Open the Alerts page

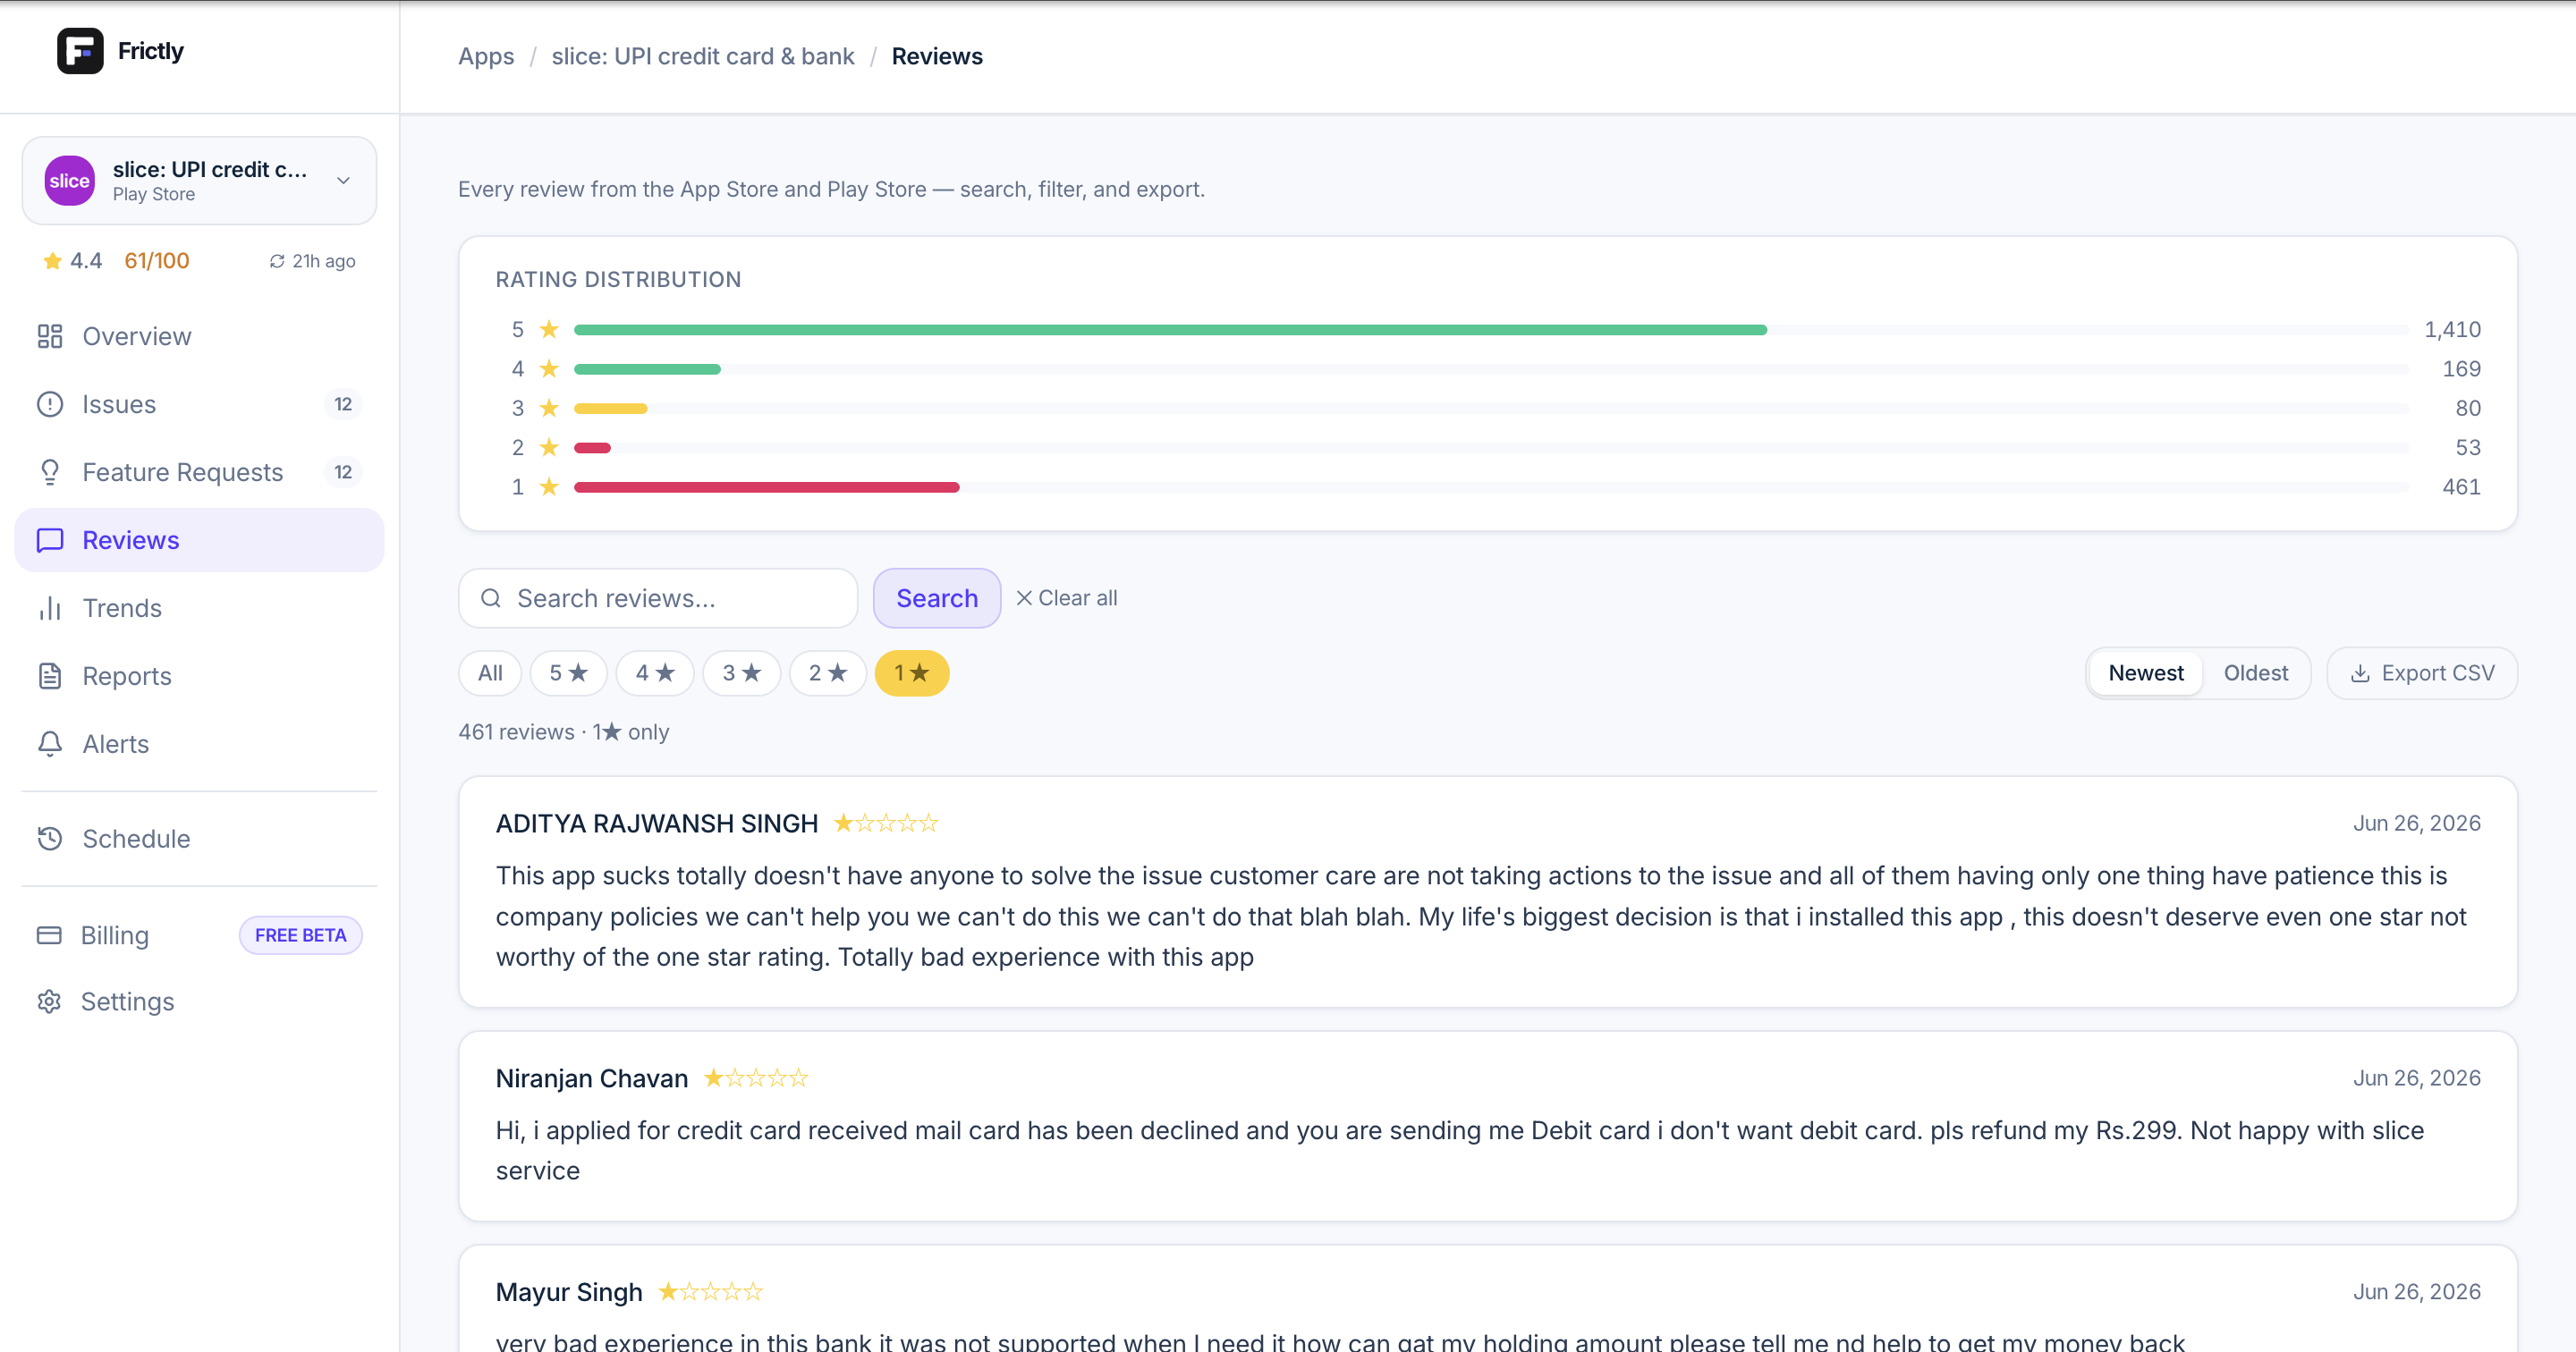coord(199,744)
